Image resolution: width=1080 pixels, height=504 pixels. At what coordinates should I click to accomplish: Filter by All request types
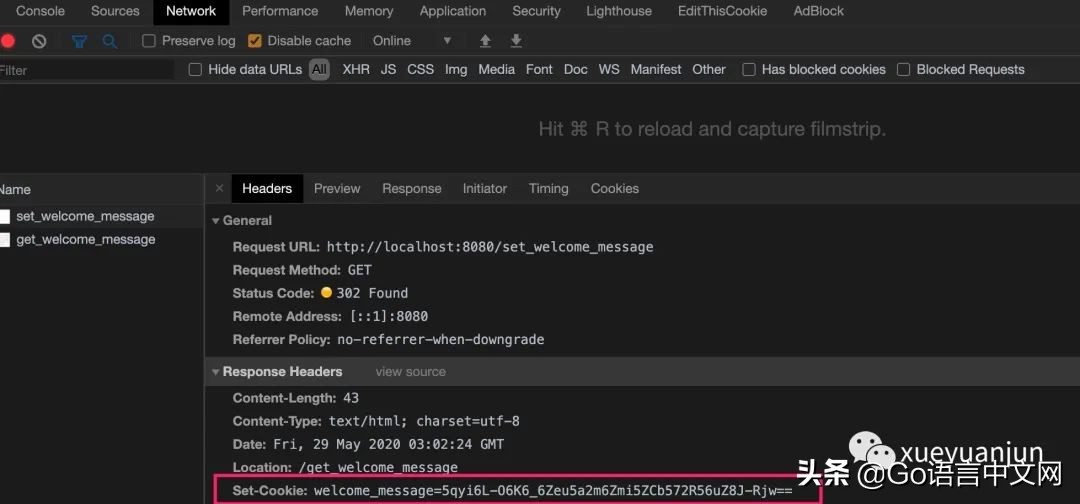click(x=319, y=70)
